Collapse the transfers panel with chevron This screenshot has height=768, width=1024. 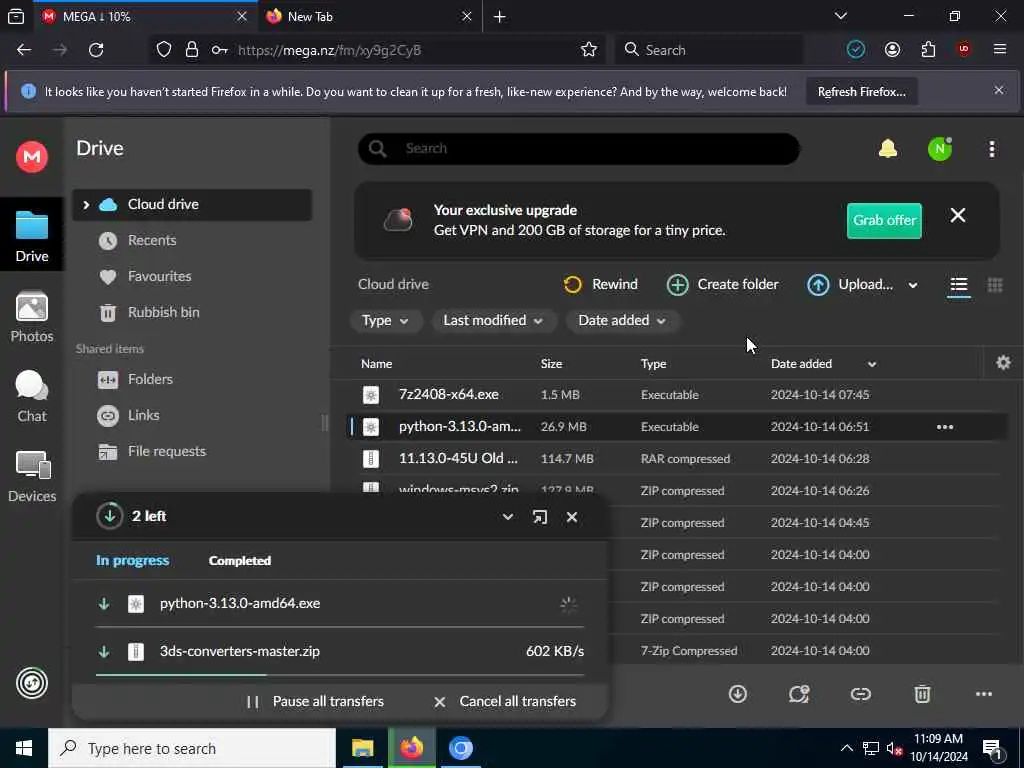[x=507, y=517]
